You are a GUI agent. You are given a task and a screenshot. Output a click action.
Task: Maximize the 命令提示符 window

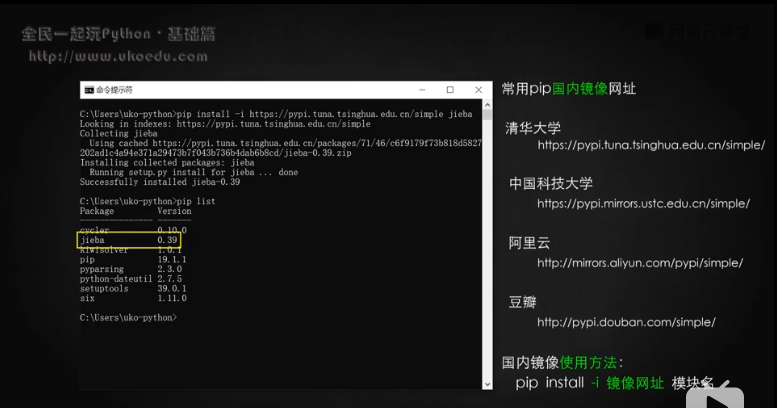(x=450, y=90)
